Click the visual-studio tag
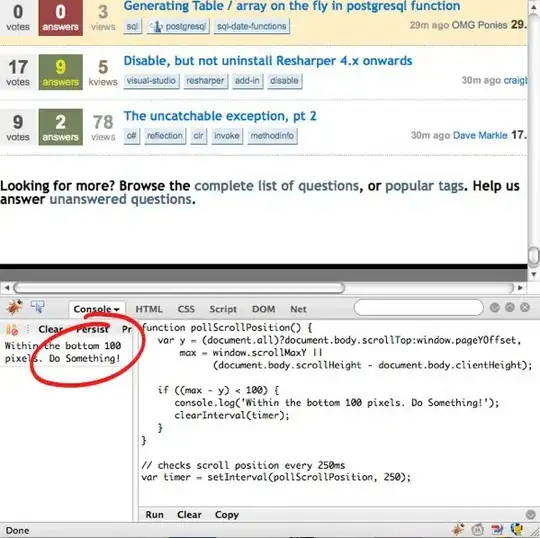Screen dimensions: 540x538 click(151, 81)
